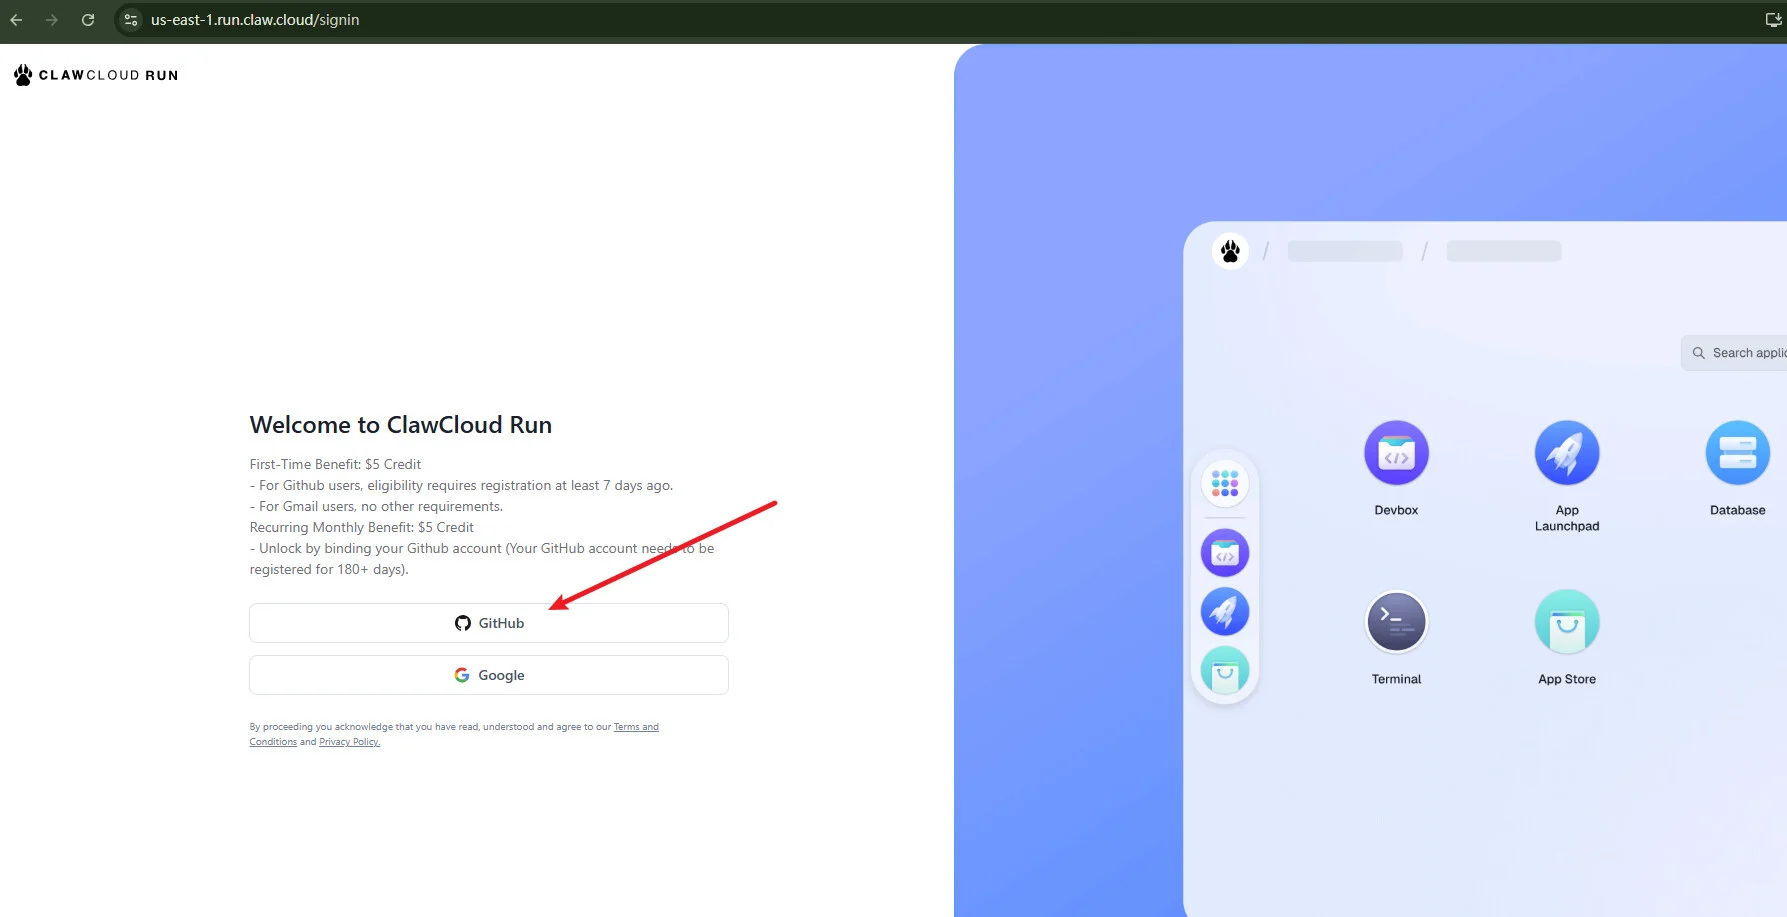Click the paw icon in preview breadcrumb

pyautogui.click(x=1230, y=251)
